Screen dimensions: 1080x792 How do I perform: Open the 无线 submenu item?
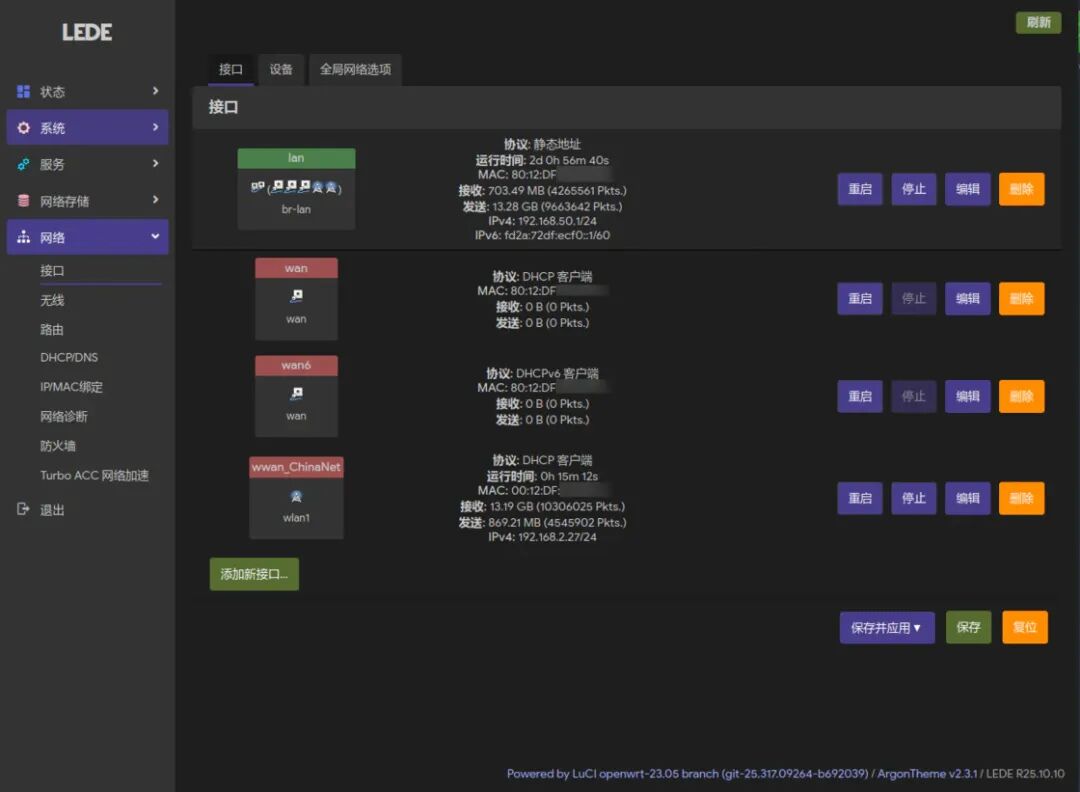(52, 300)
